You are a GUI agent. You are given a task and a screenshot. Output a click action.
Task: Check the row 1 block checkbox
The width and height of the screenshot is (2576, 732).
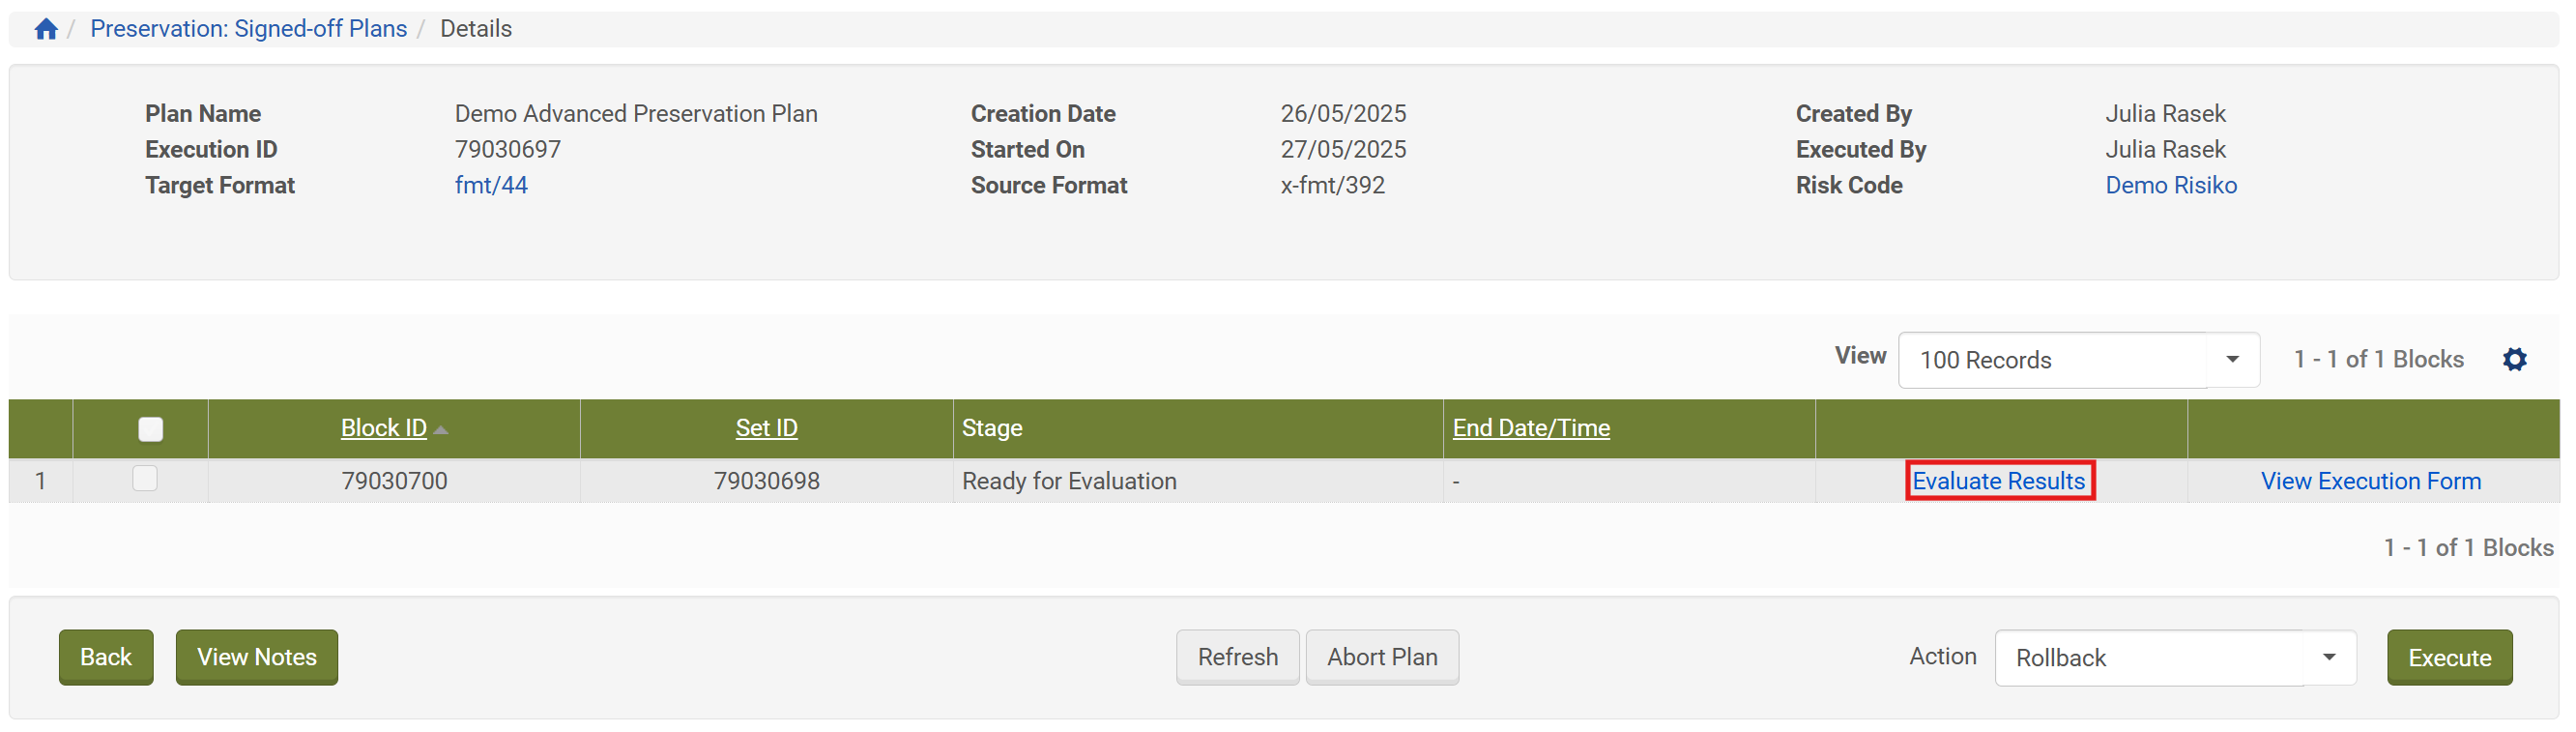(x=145, y=479)
